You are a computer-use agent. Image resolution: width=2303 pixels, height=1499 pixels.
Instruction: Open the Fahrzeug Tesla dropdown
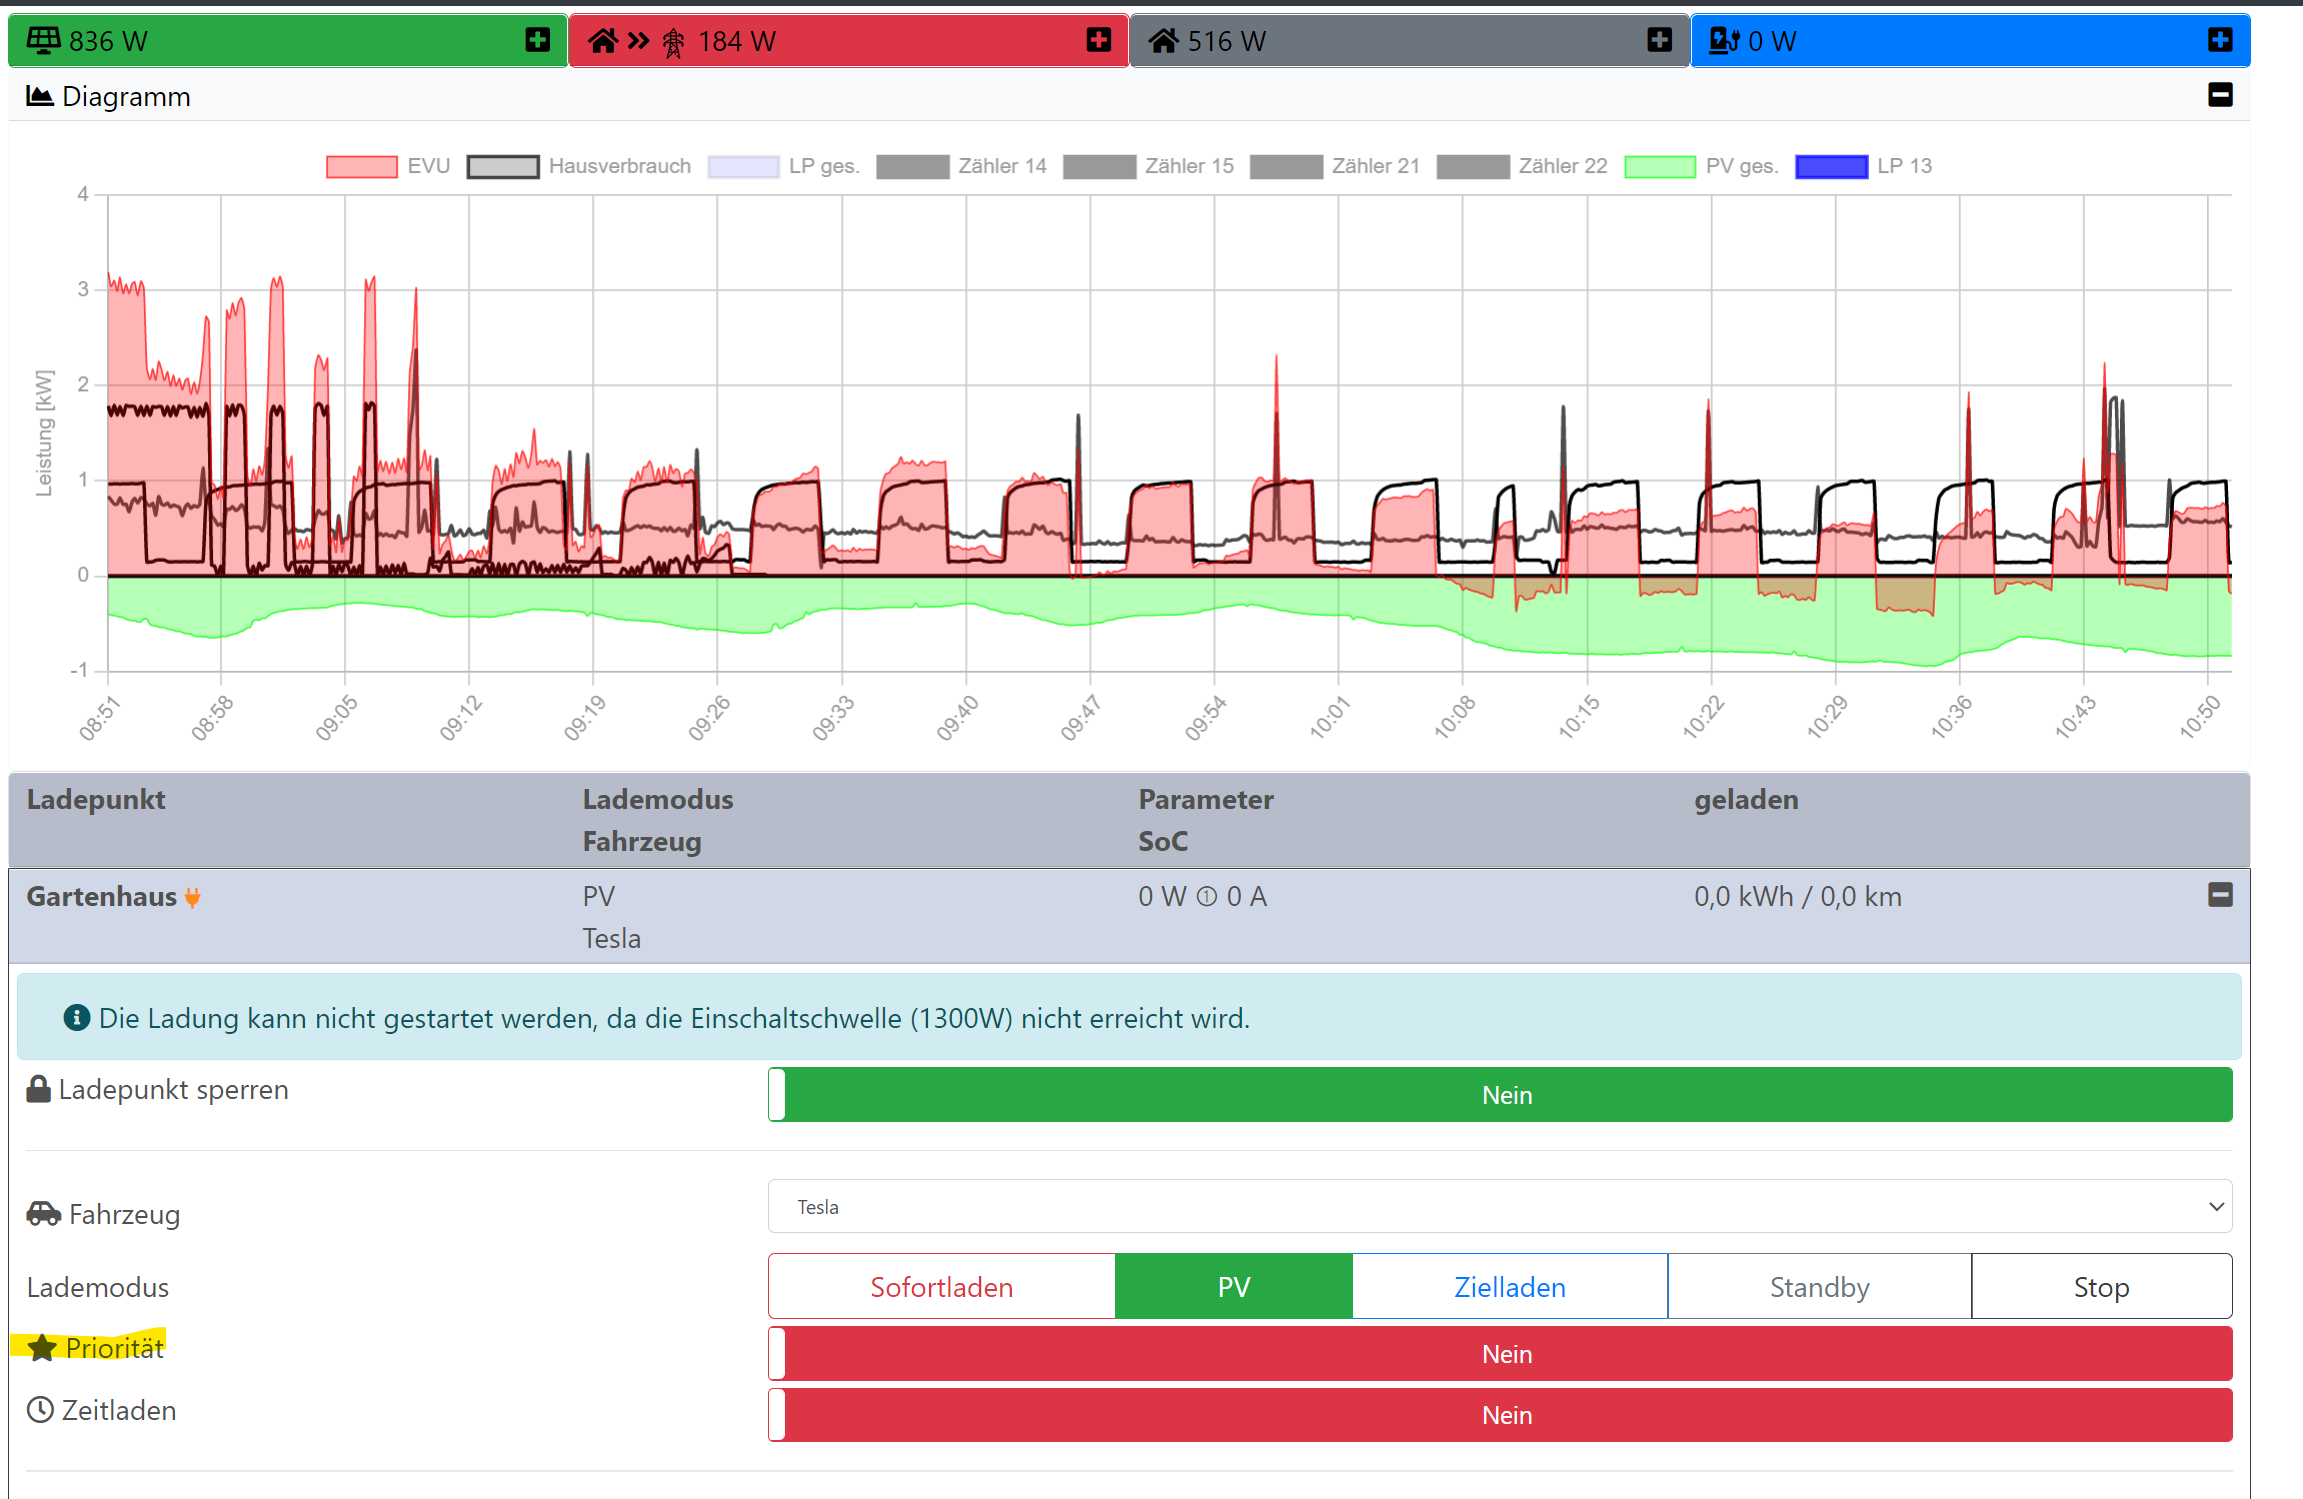point(1499,1206)
